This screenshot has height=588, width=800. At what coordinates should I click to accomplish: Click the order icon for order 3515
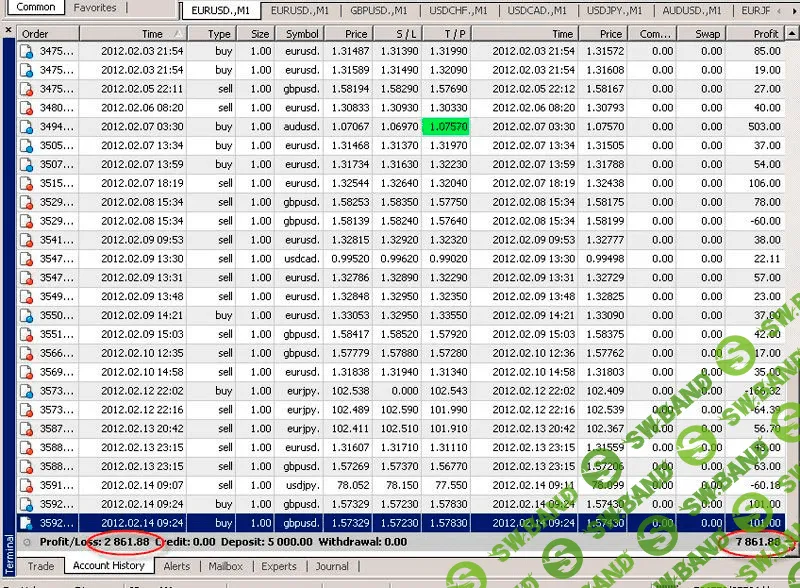coord(28,184)
